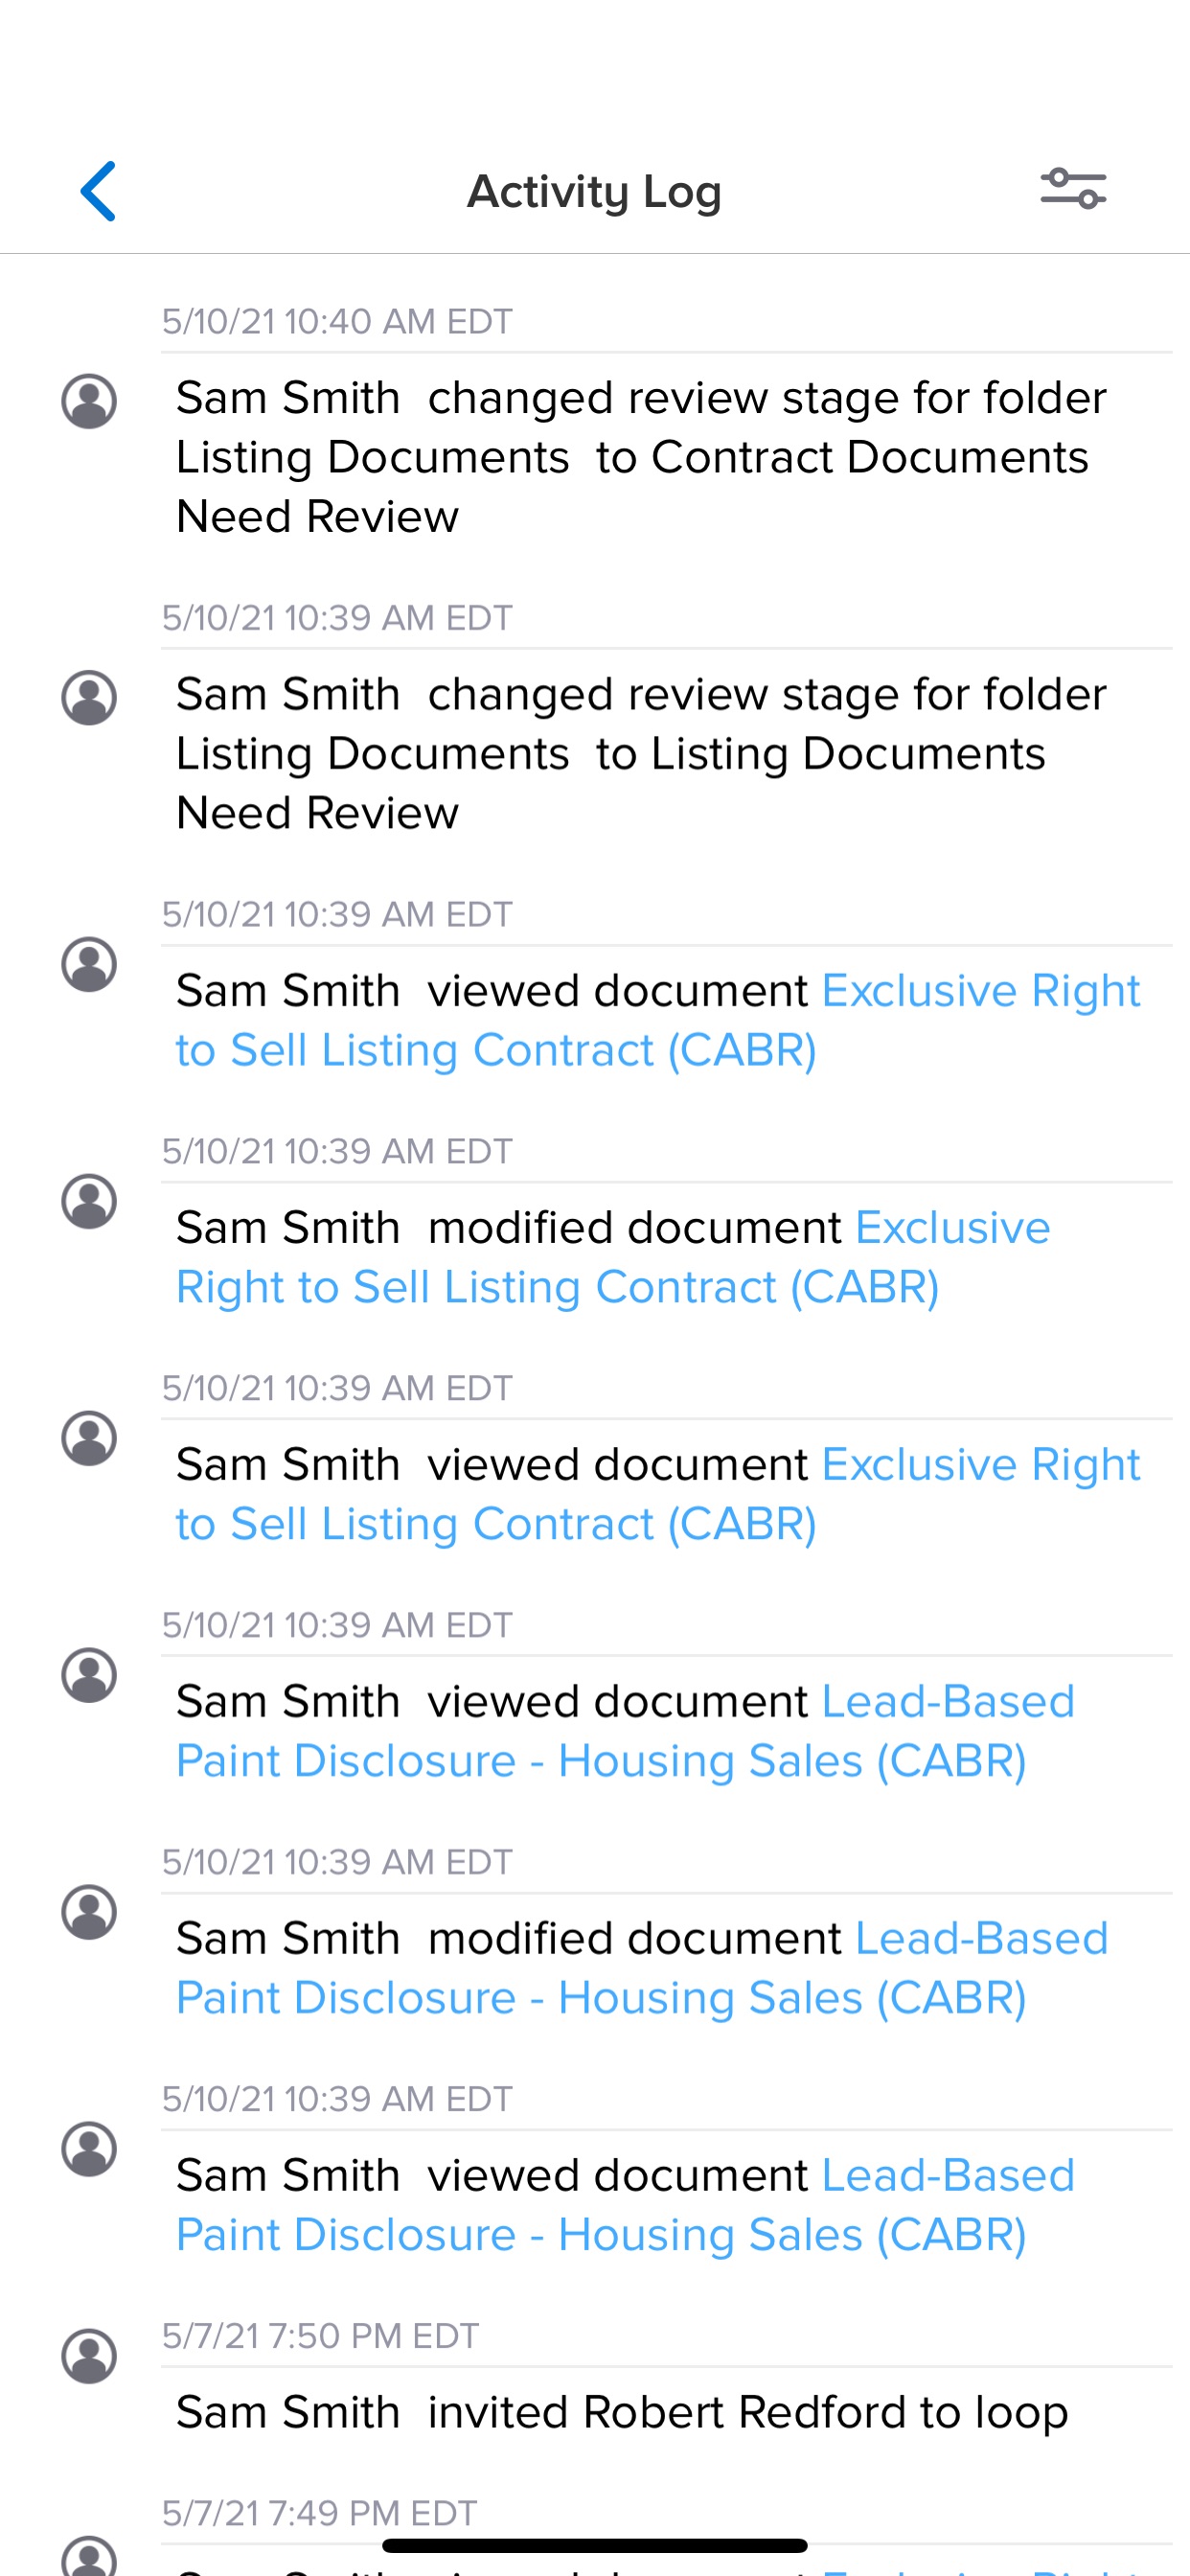Click the avatar for the last viewed Lead-Based Paint entry
This screenshot has width=1190, height=2576.
point(88,2149)
